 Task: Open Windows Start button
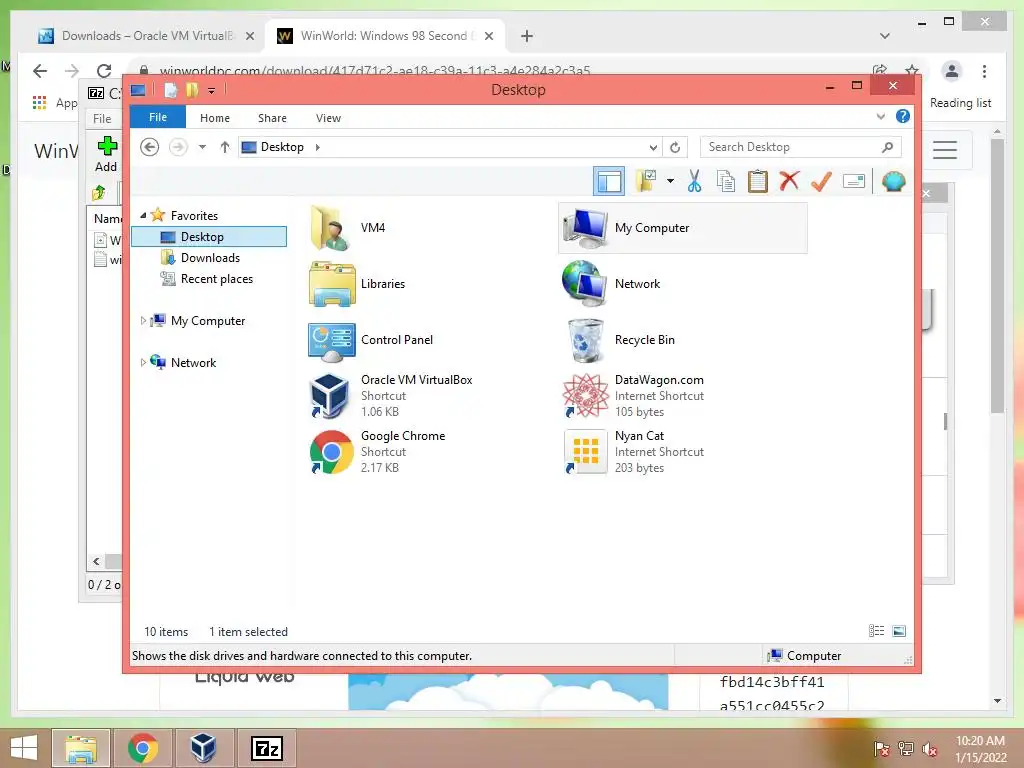[24, 748]
